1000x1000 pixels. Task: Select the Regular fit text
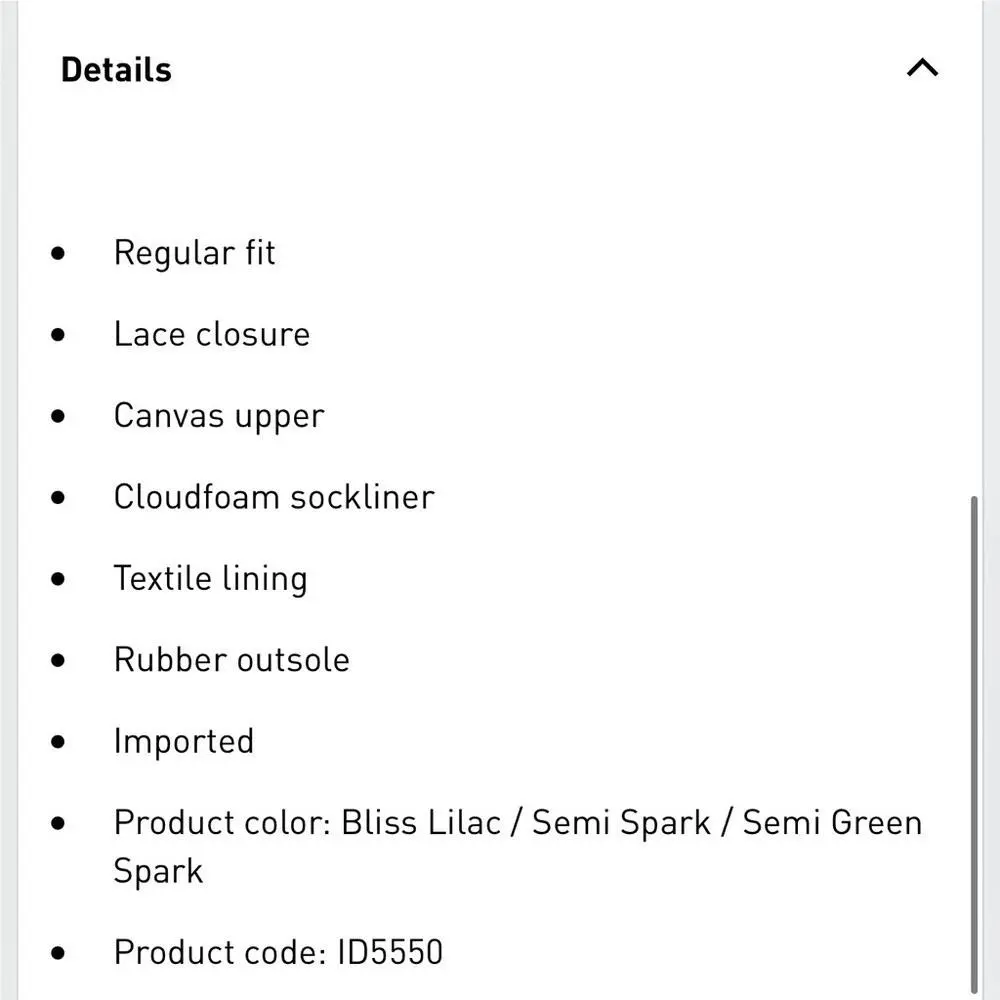[195, 253]
